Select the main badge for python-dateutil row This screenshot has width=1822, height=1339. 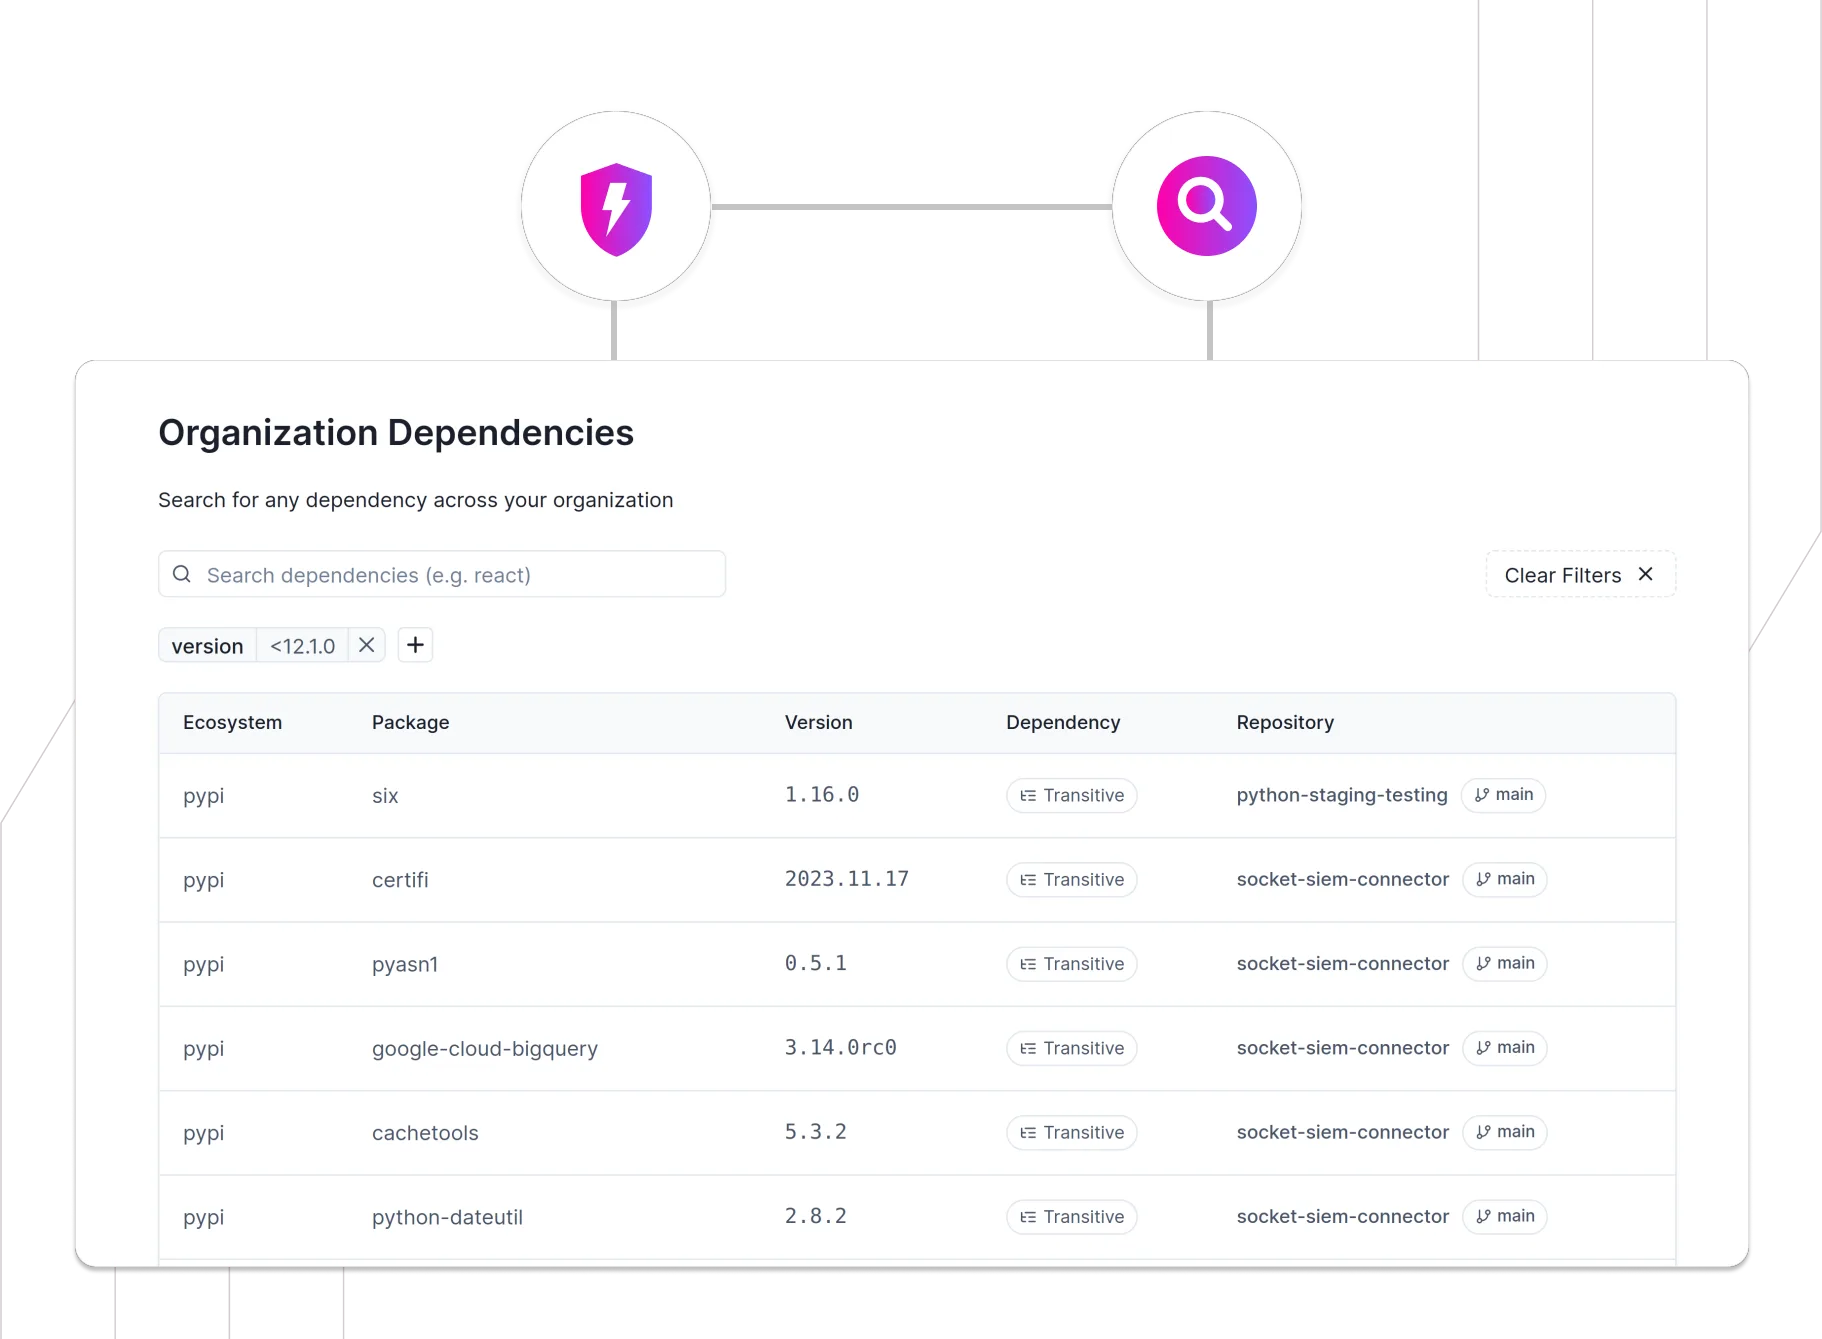[x=1504, y=1216]
